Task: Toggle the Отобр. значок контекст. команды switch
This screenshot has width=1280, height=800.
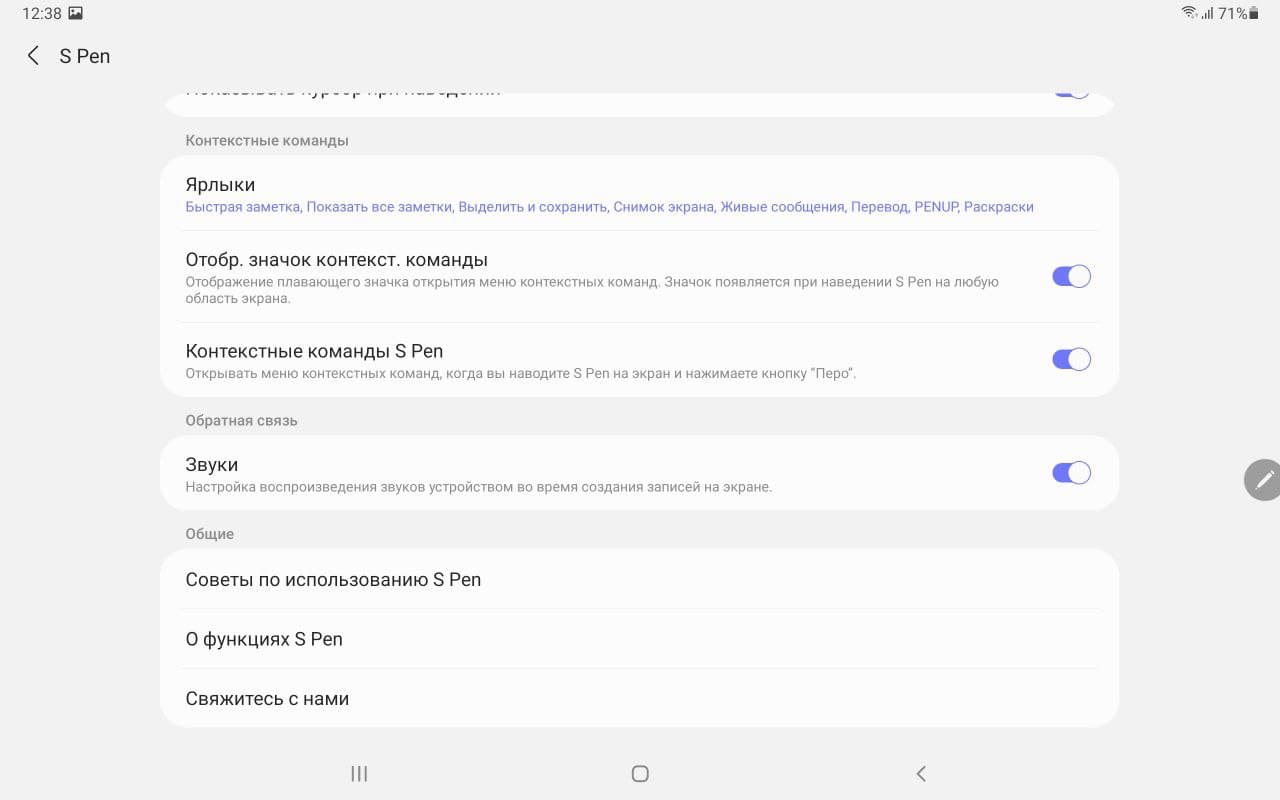Action: (x=1070, y=277)
